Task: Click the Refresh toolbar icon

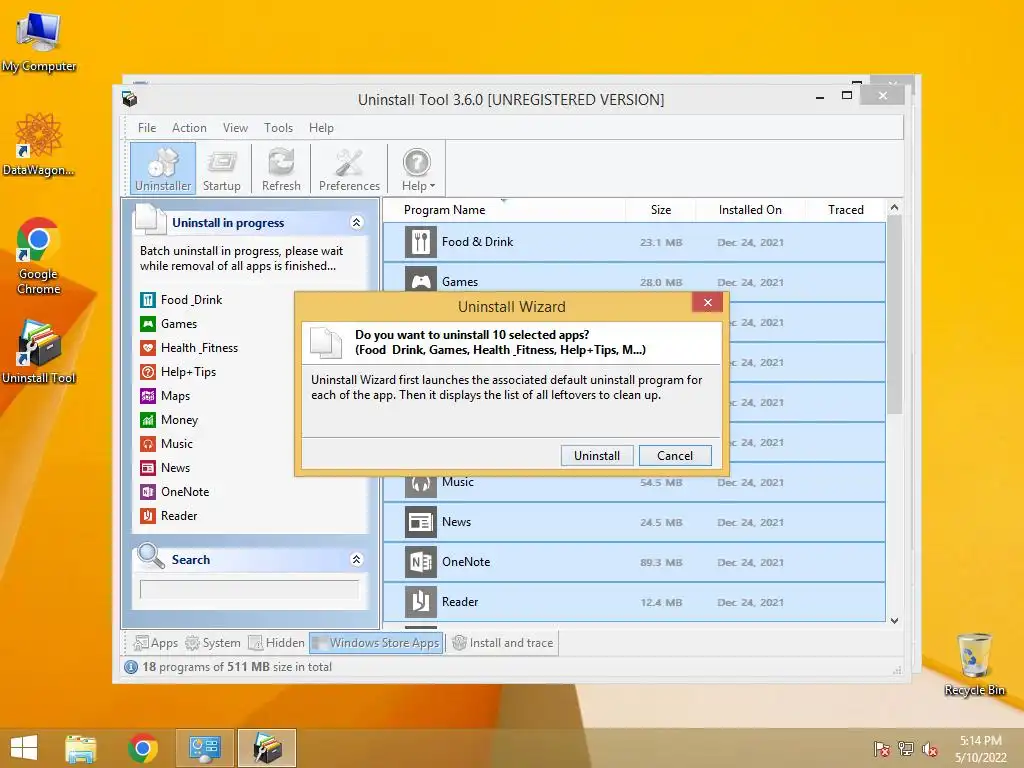Action: (281, 169)
